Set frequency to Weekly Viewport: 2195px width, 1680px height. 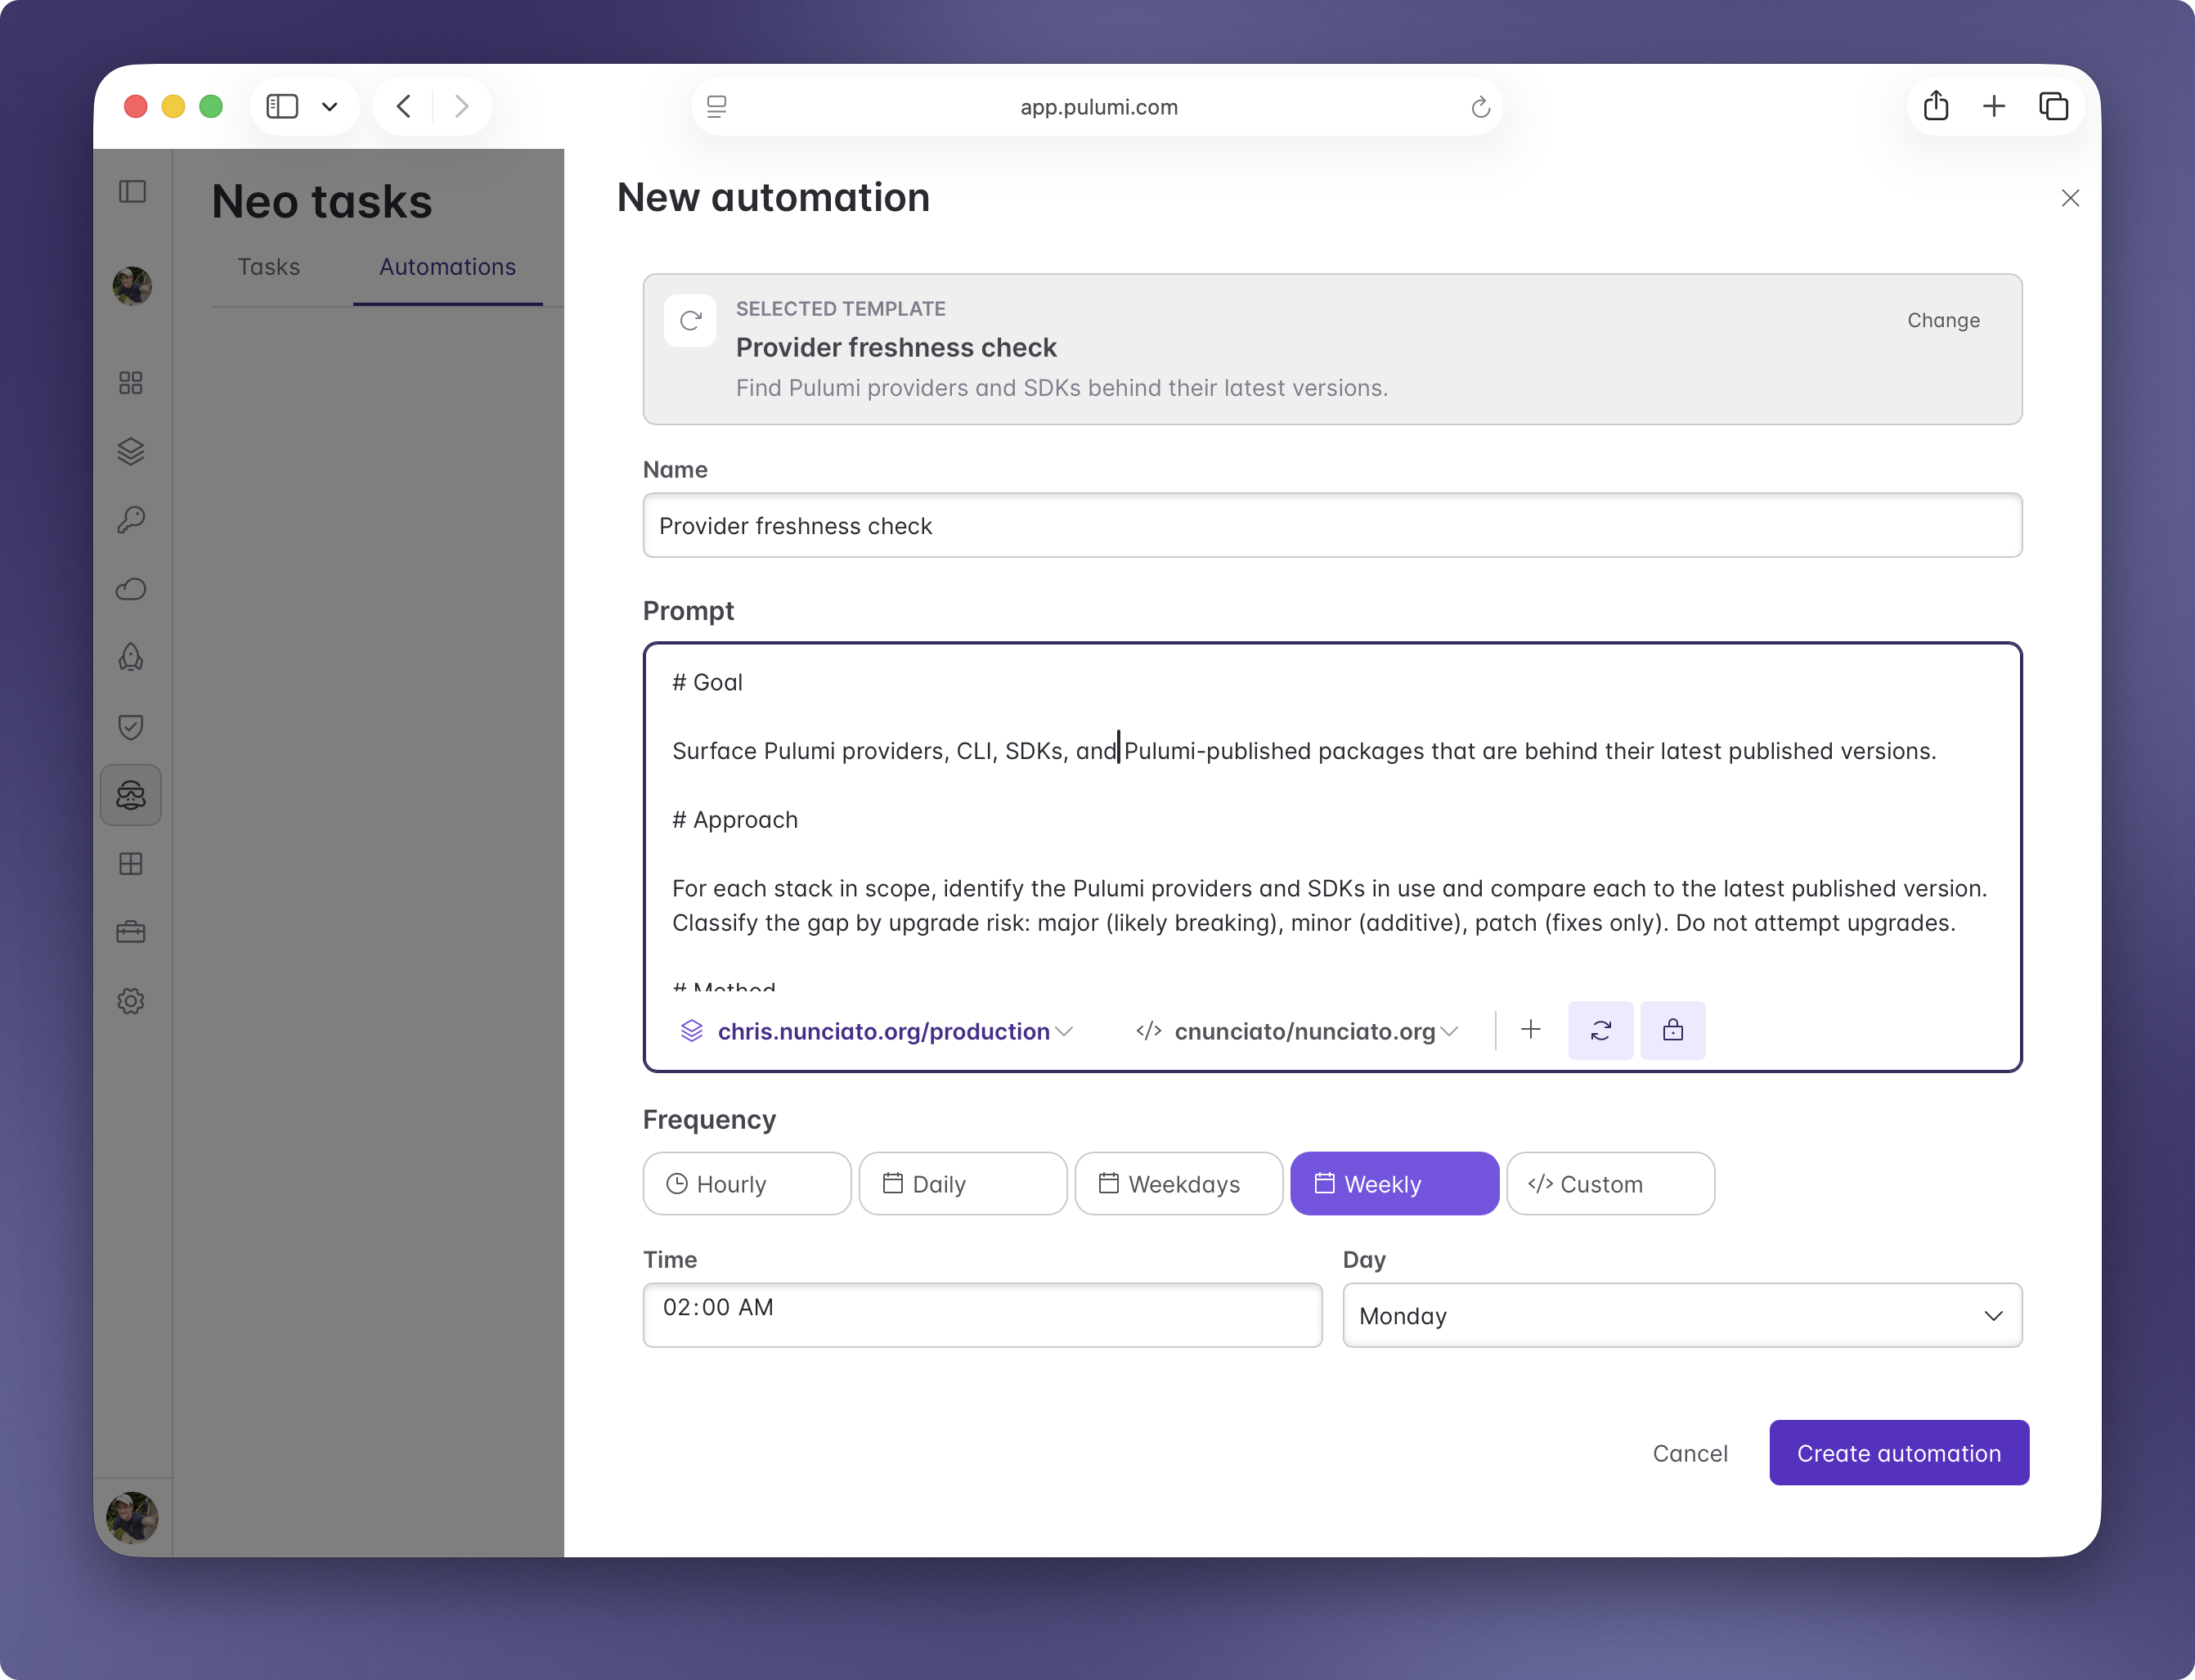(1395, 1184)
